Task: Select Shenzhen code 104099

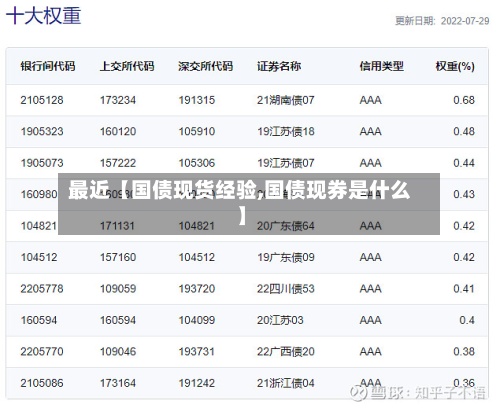Action: point(197,320)
